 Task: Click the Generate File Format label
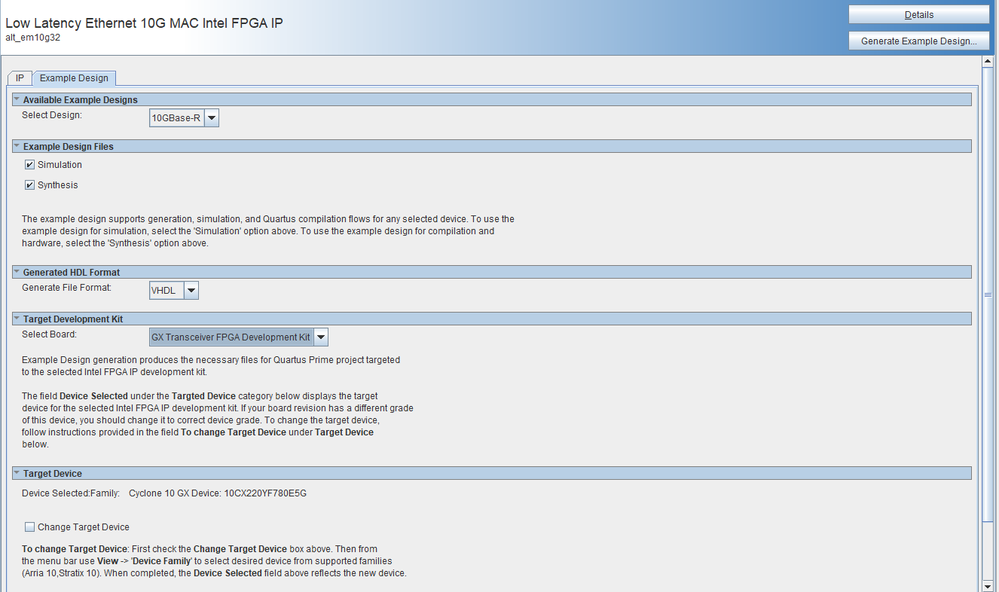(x=66, y=288)
